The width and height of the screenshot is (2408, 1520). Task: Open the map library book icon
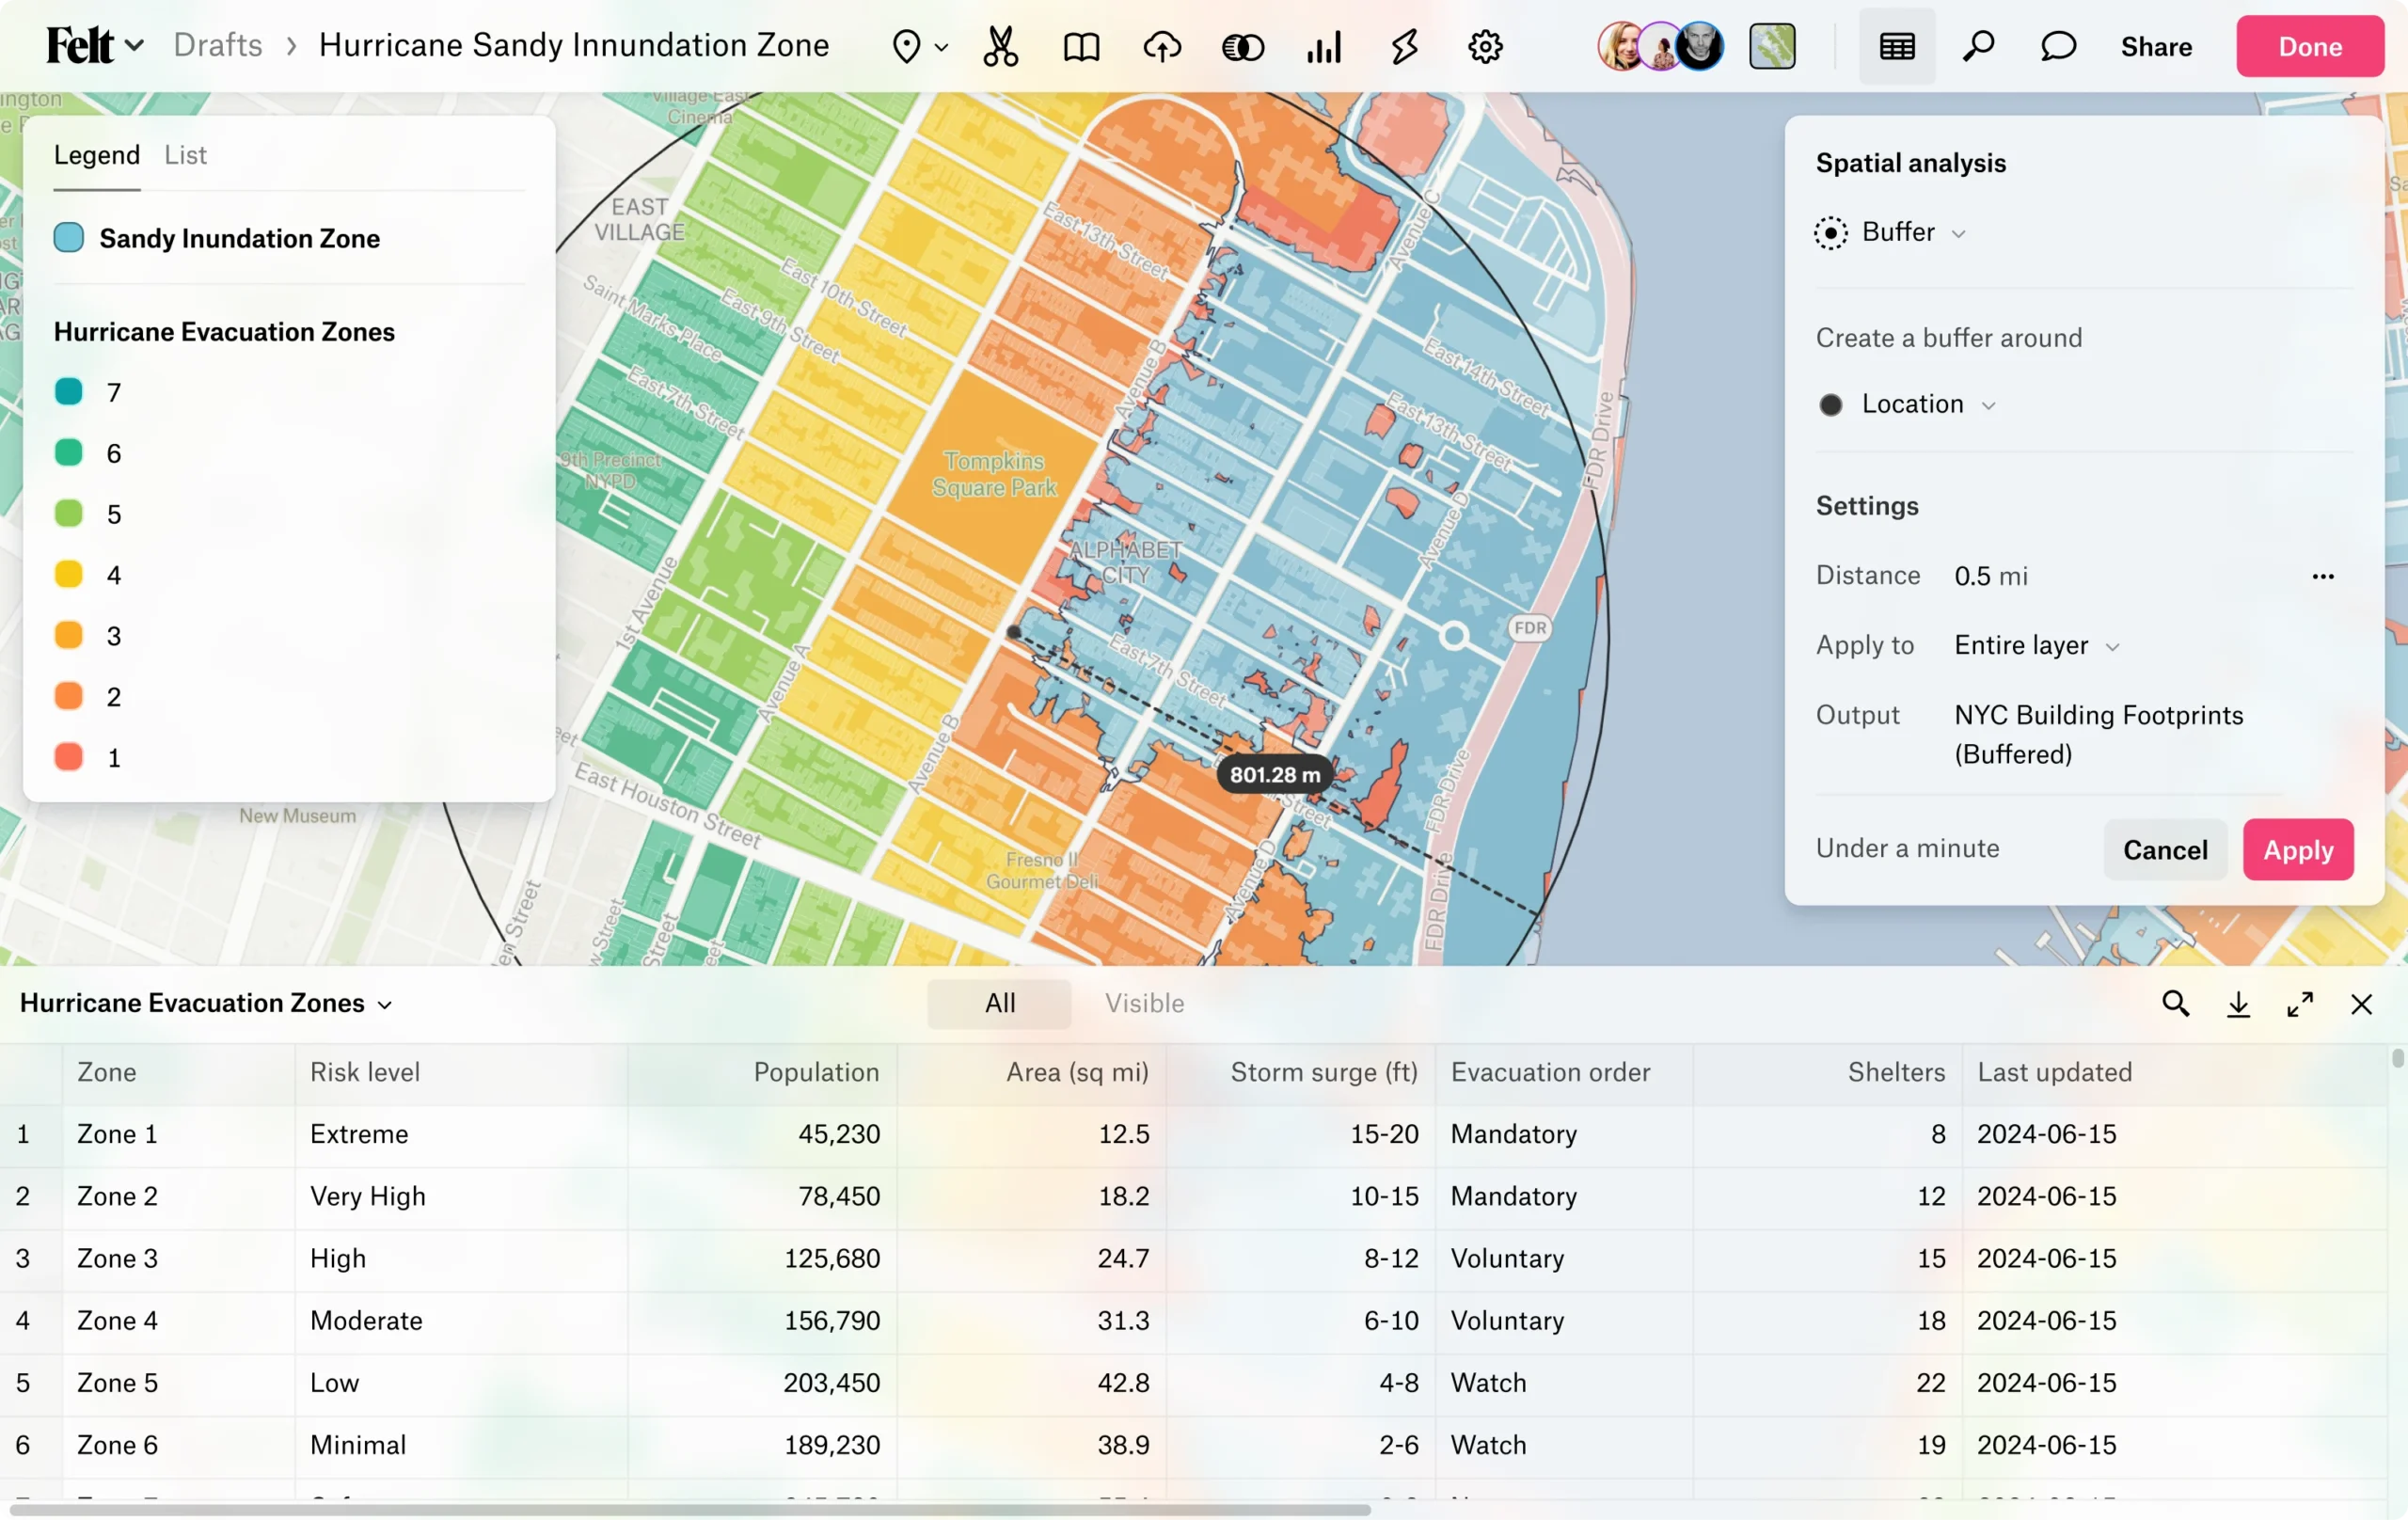pyautogui.click(x=1081, y=47)
